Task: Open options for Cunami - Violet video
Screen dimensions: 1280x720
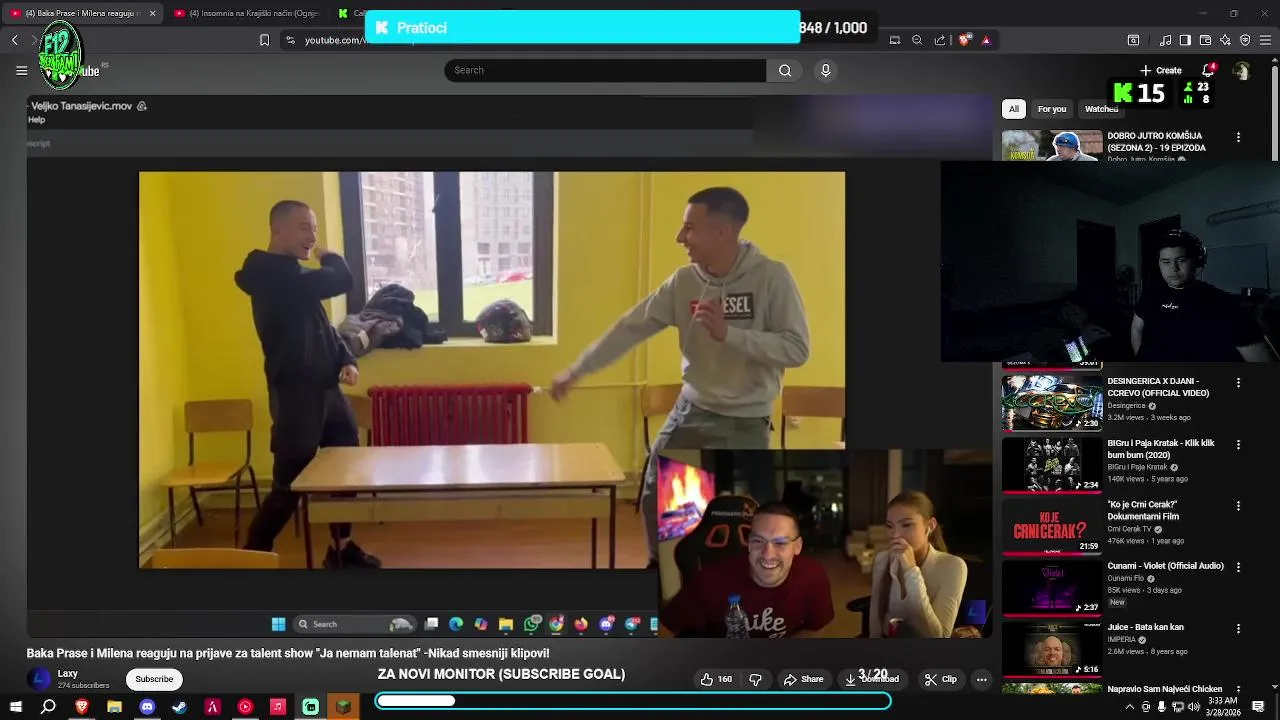Action: (1238, 567)
